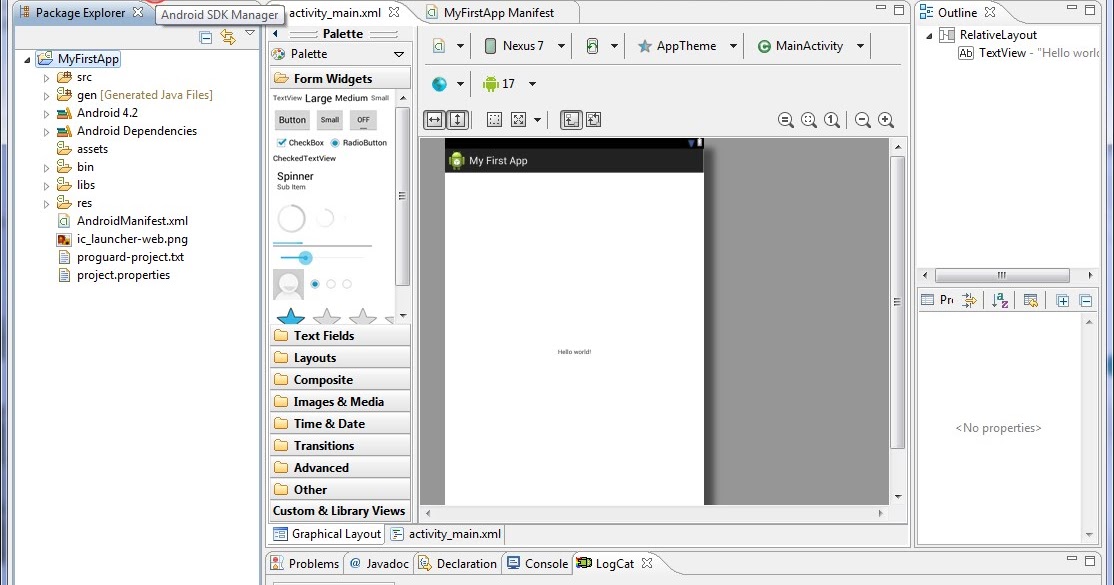1114x585 pixels.
Task: Pick the Button widget in palette
Action: 292,120
